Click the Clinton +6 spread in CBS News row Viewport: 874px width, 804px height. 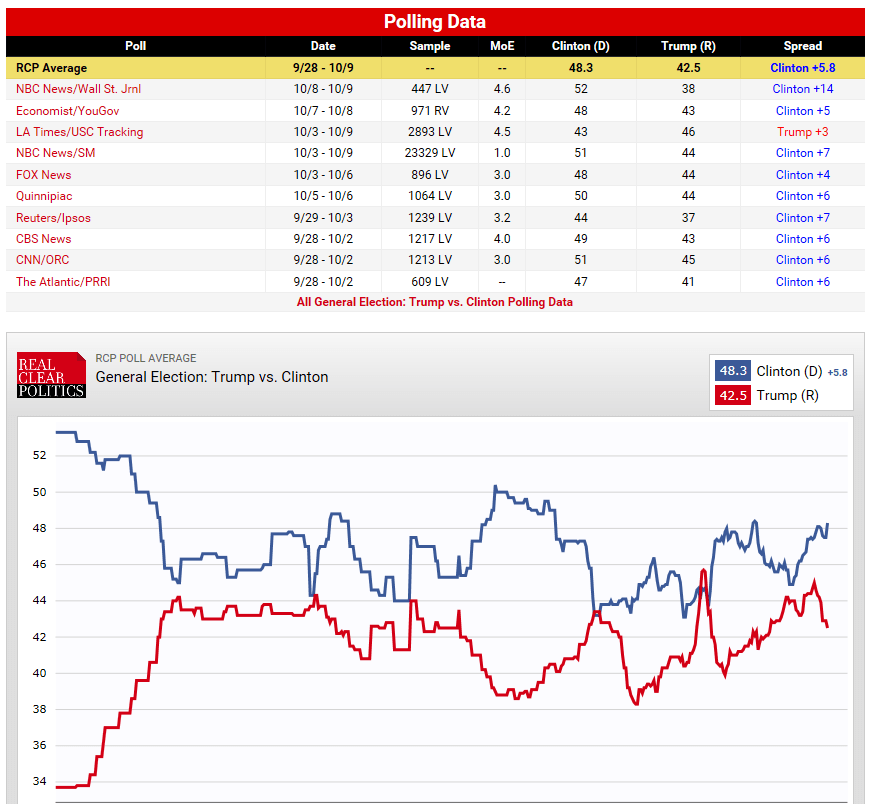tap(803, 239)
